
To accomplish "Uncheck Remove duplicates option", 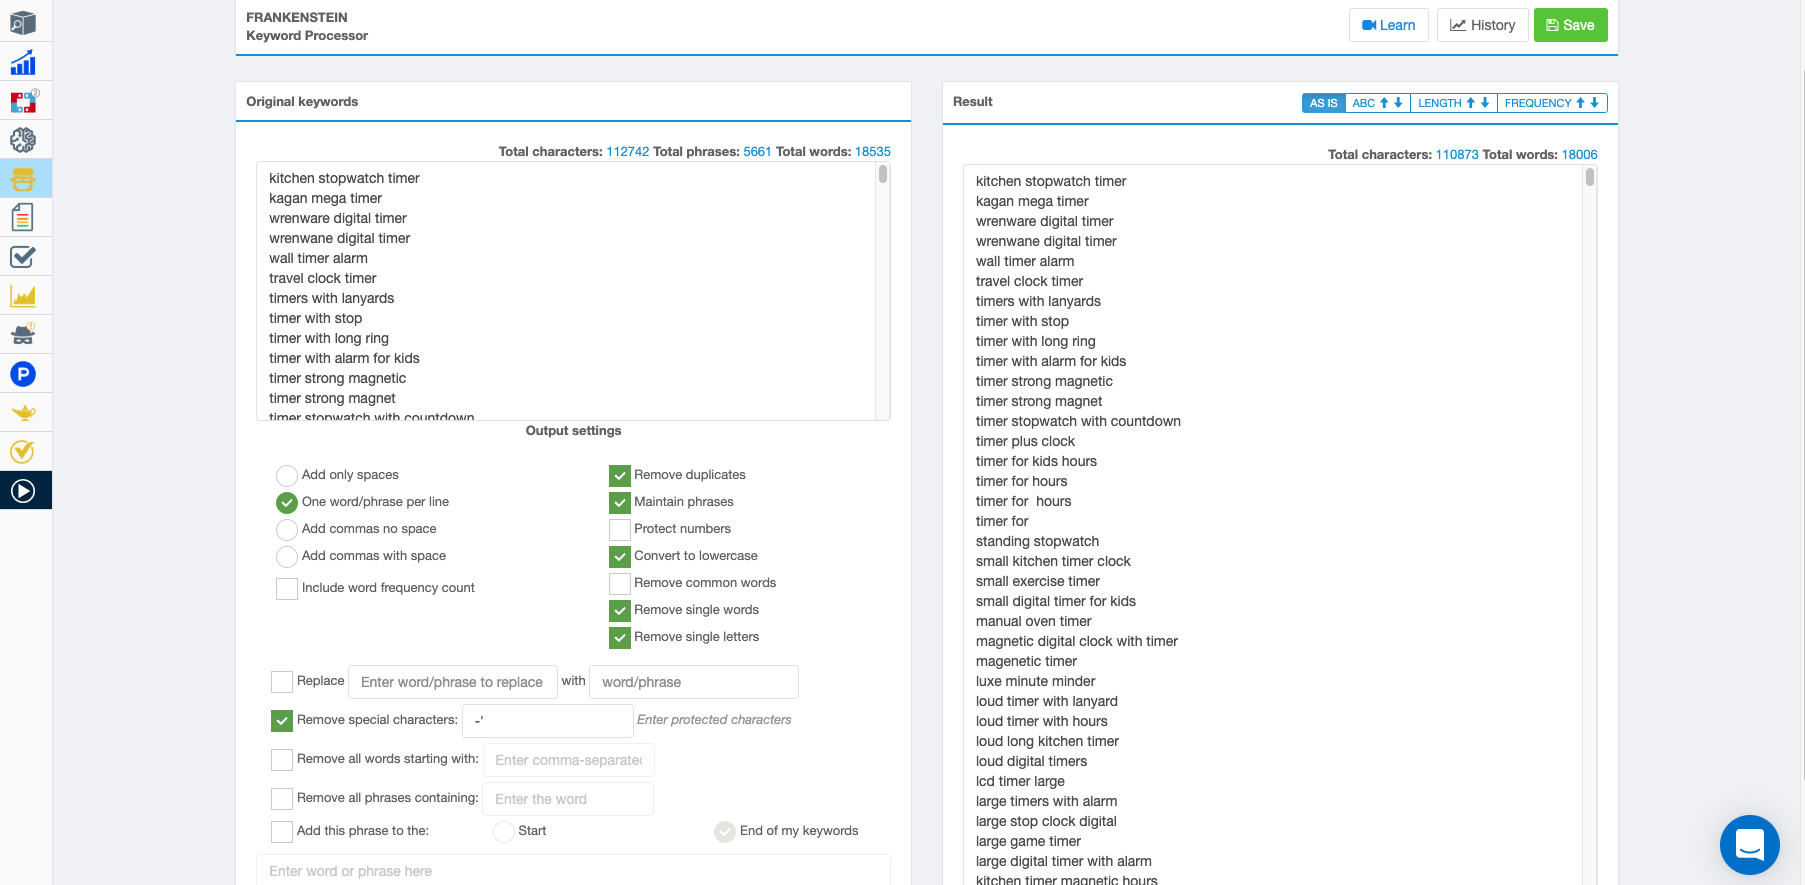I will pyautogui.click(x=620, y=475).
